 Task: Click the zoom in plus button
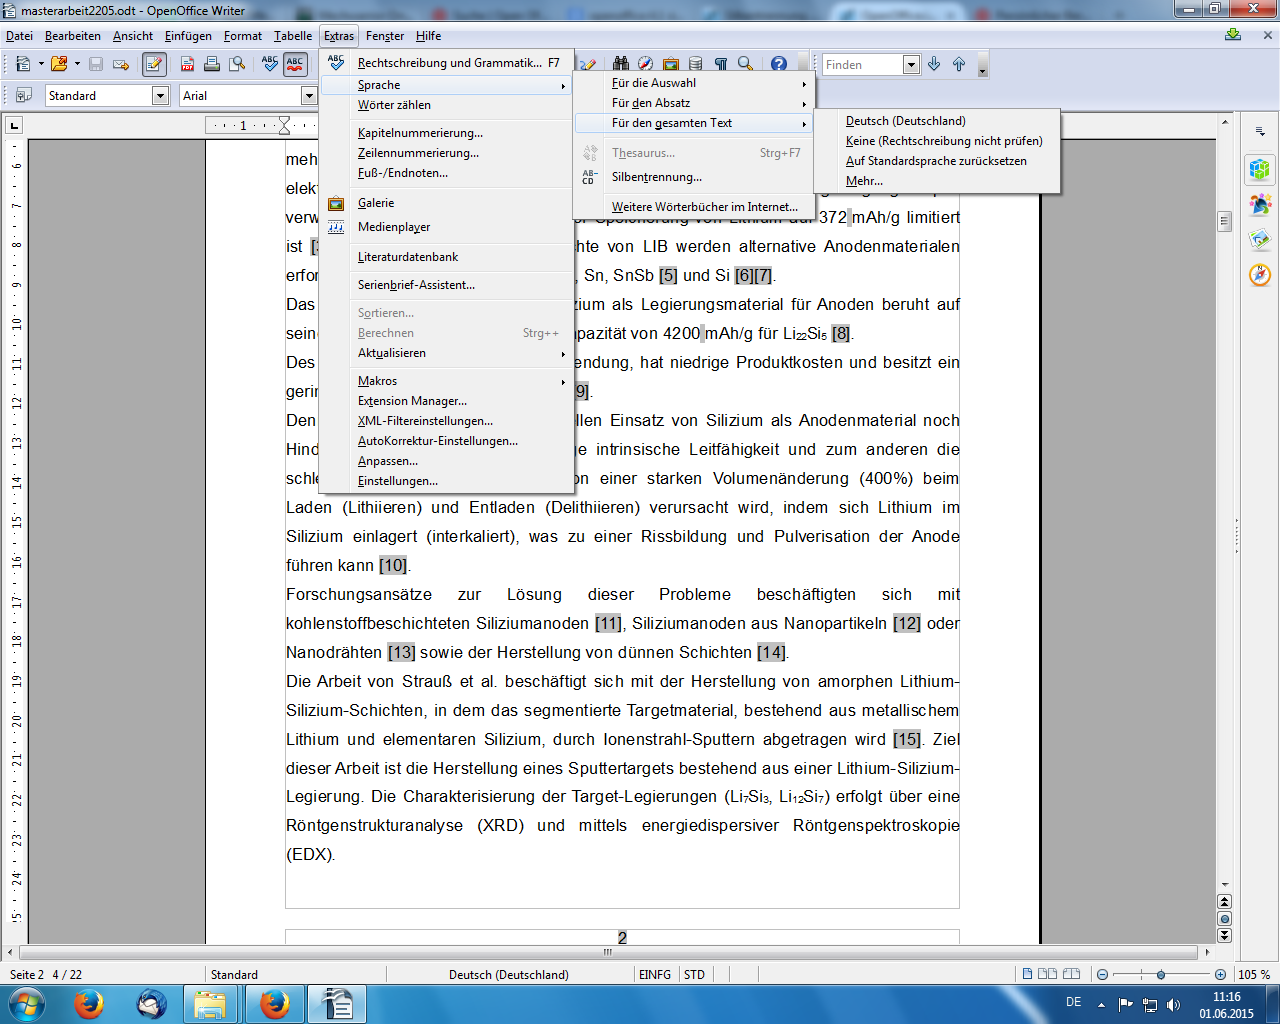tap(1220, 974)
